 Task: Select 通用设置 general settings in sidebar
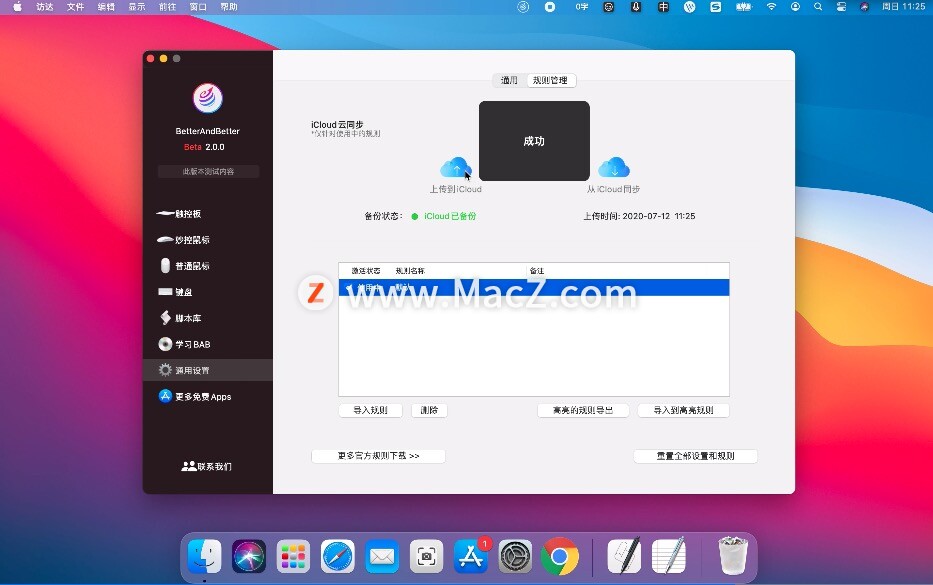point(208,370)
